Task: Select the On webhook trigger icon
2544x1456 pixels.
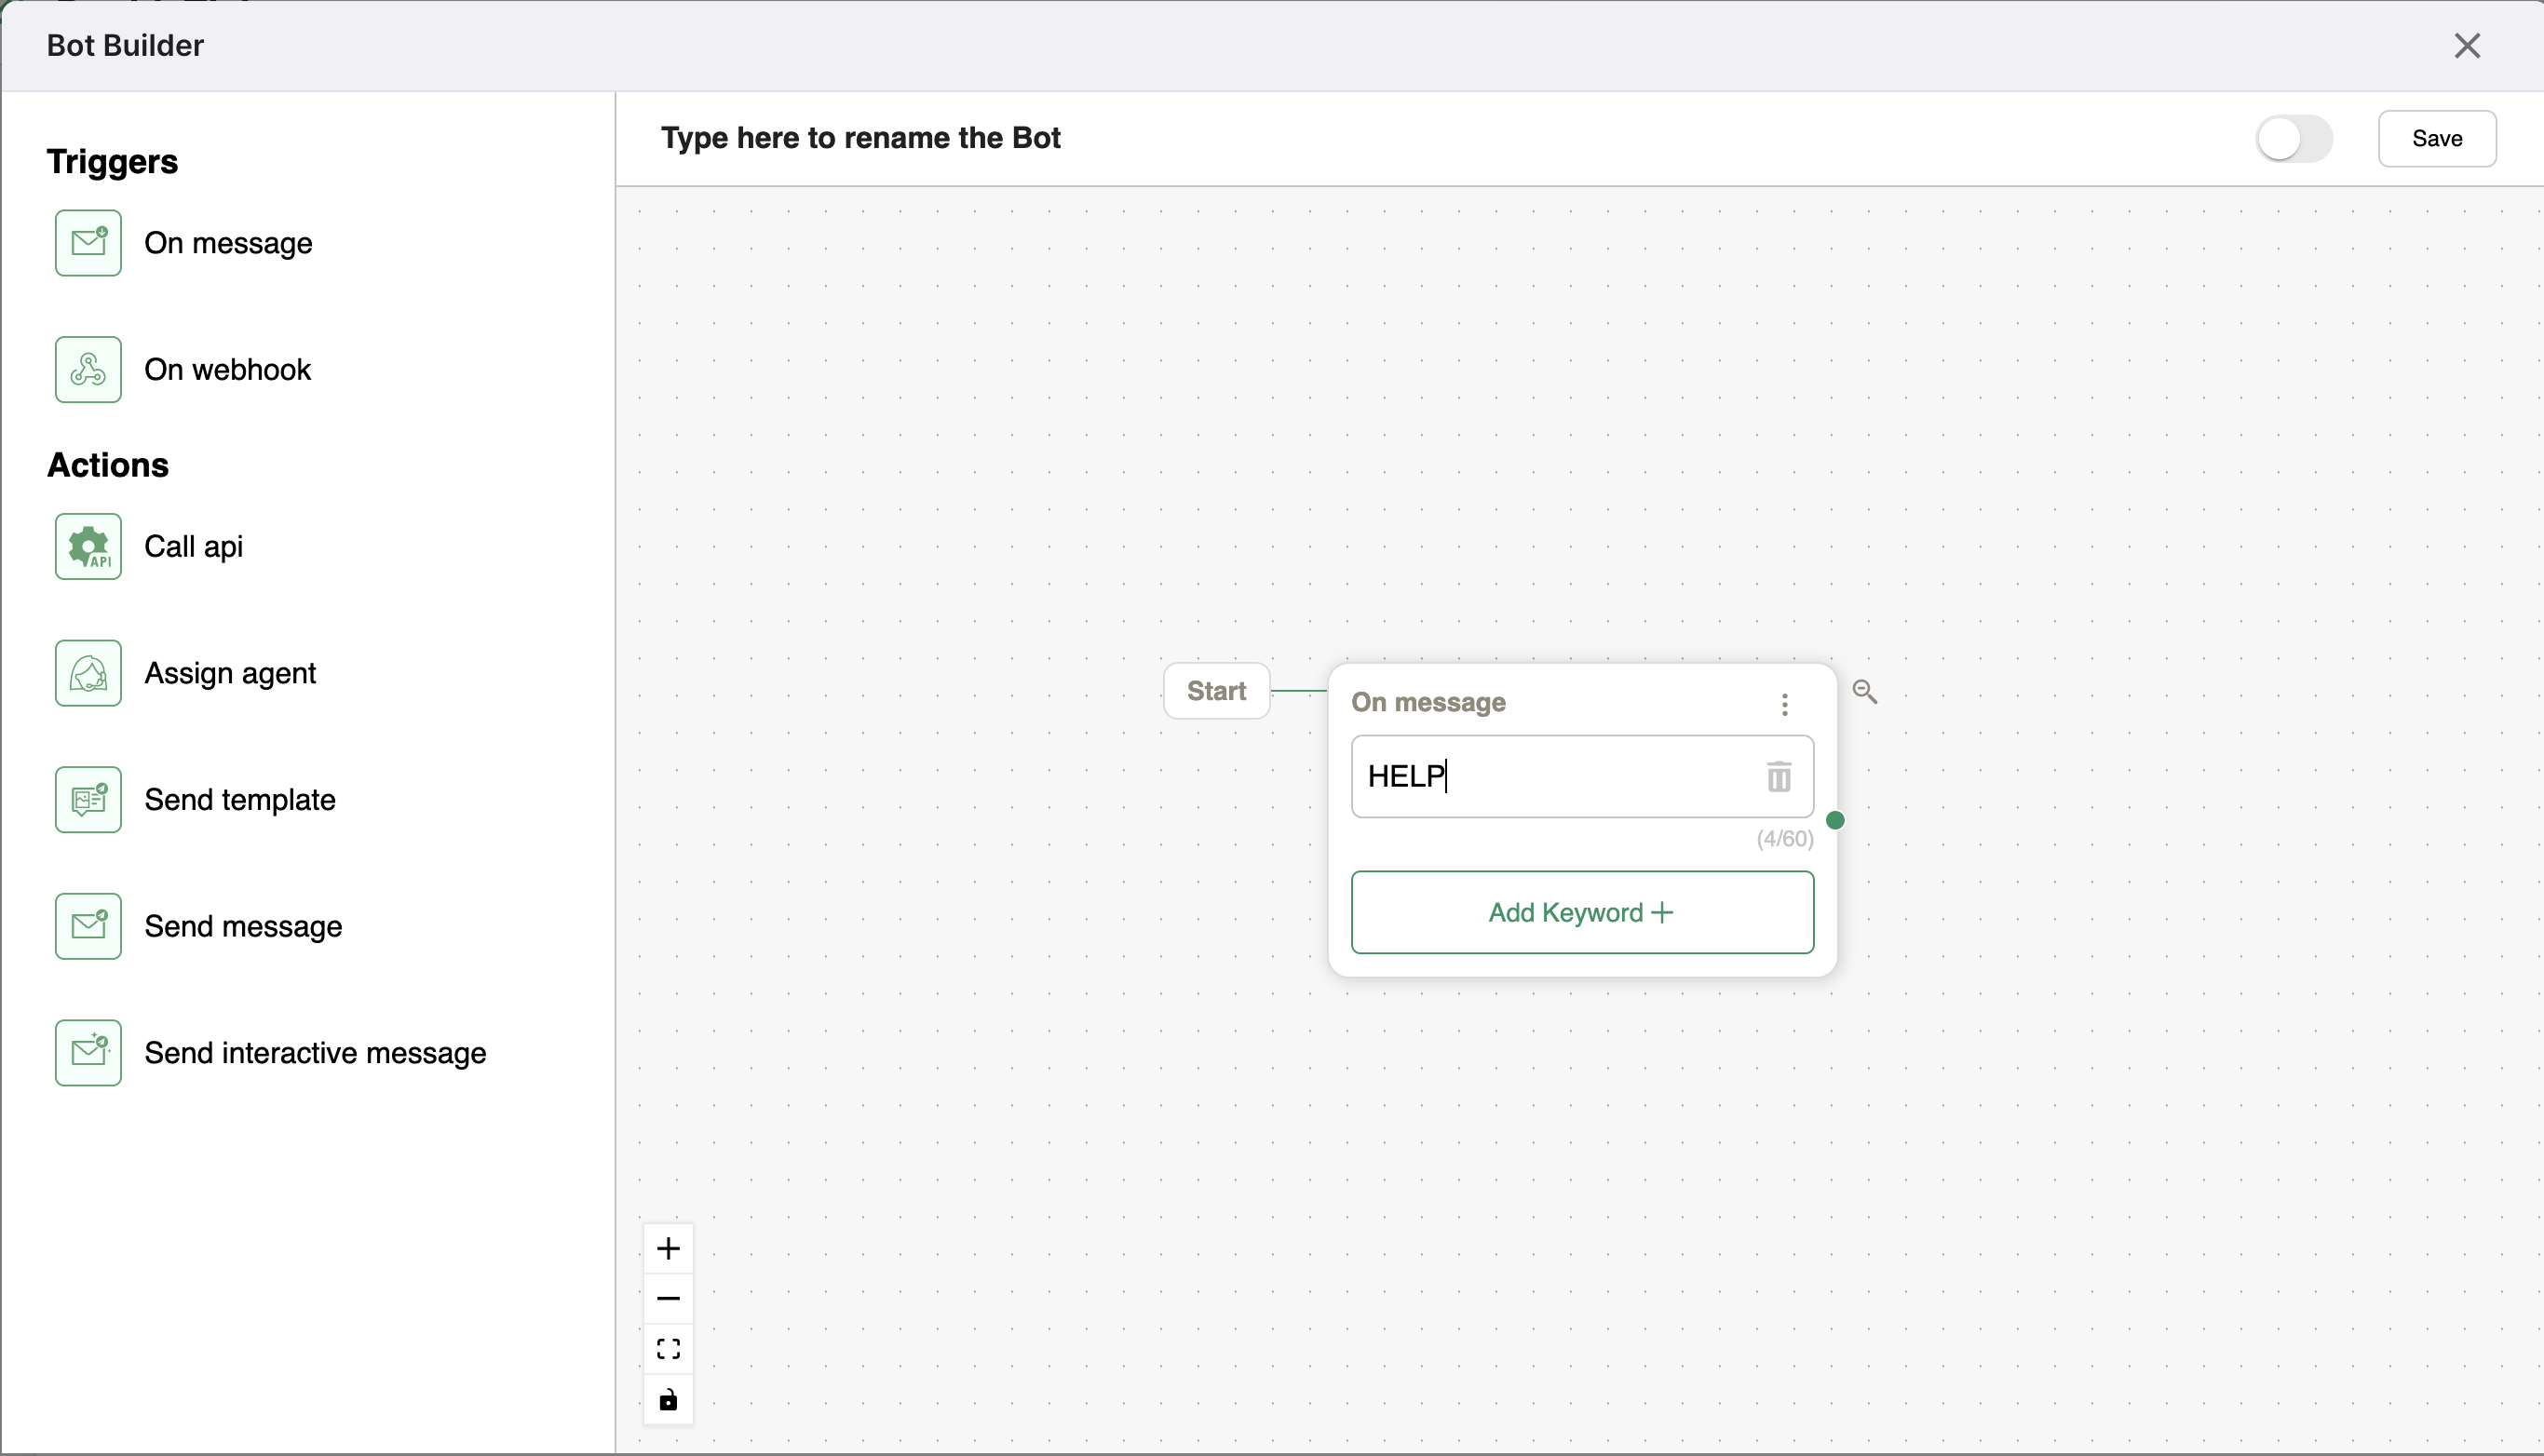Action: tap(88, 369)
